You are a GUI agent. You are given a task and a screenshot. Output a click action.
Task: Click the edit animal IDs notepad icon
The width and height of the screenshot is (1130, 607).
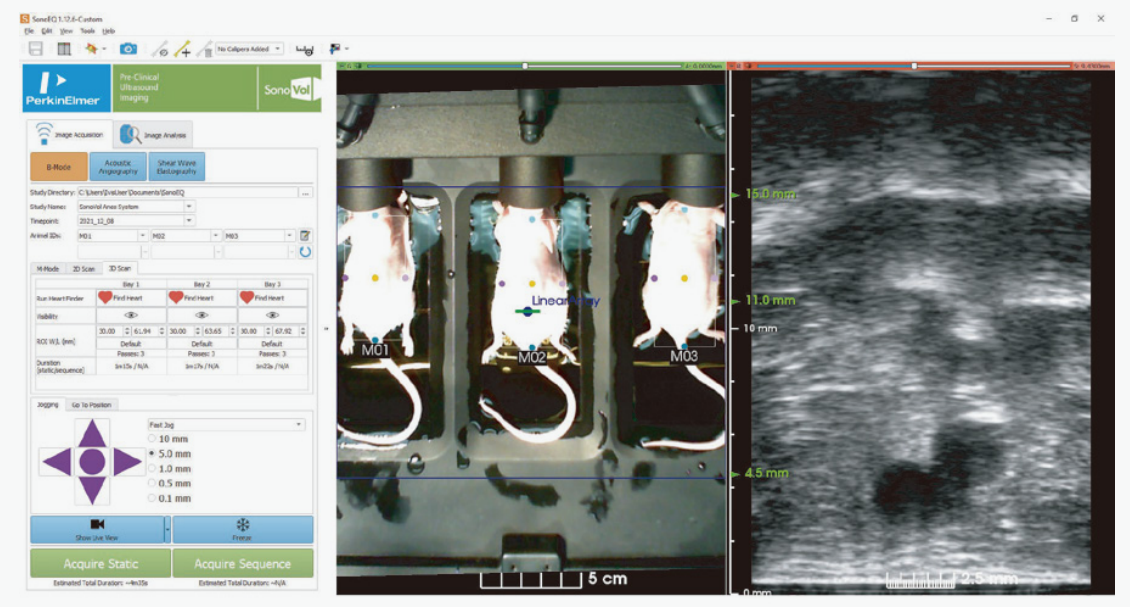point(305,236)
